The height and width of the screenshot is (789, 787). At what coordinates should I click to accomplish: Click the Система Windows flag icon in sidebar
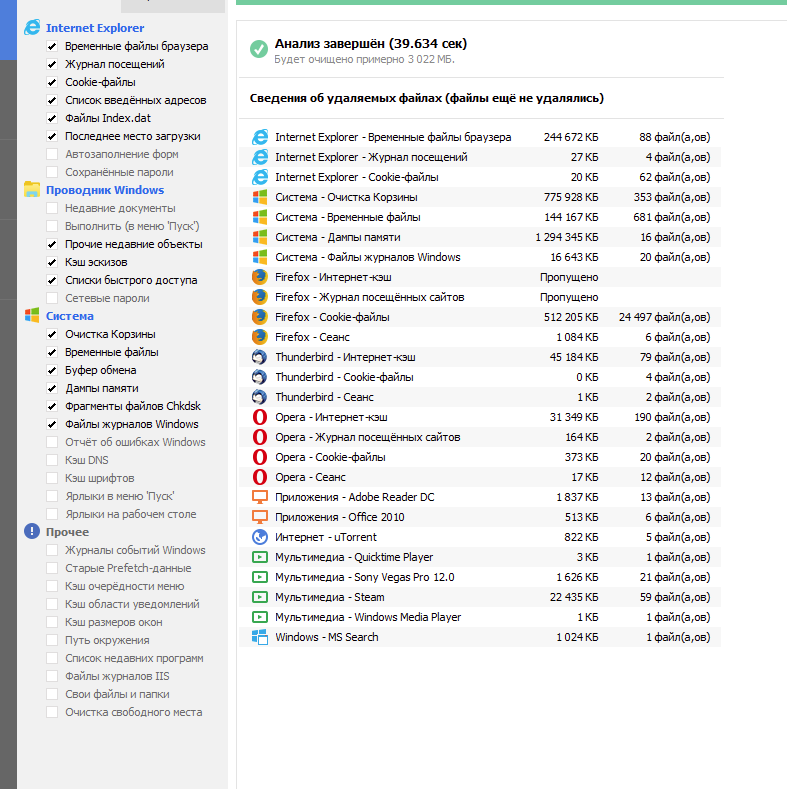32,315
